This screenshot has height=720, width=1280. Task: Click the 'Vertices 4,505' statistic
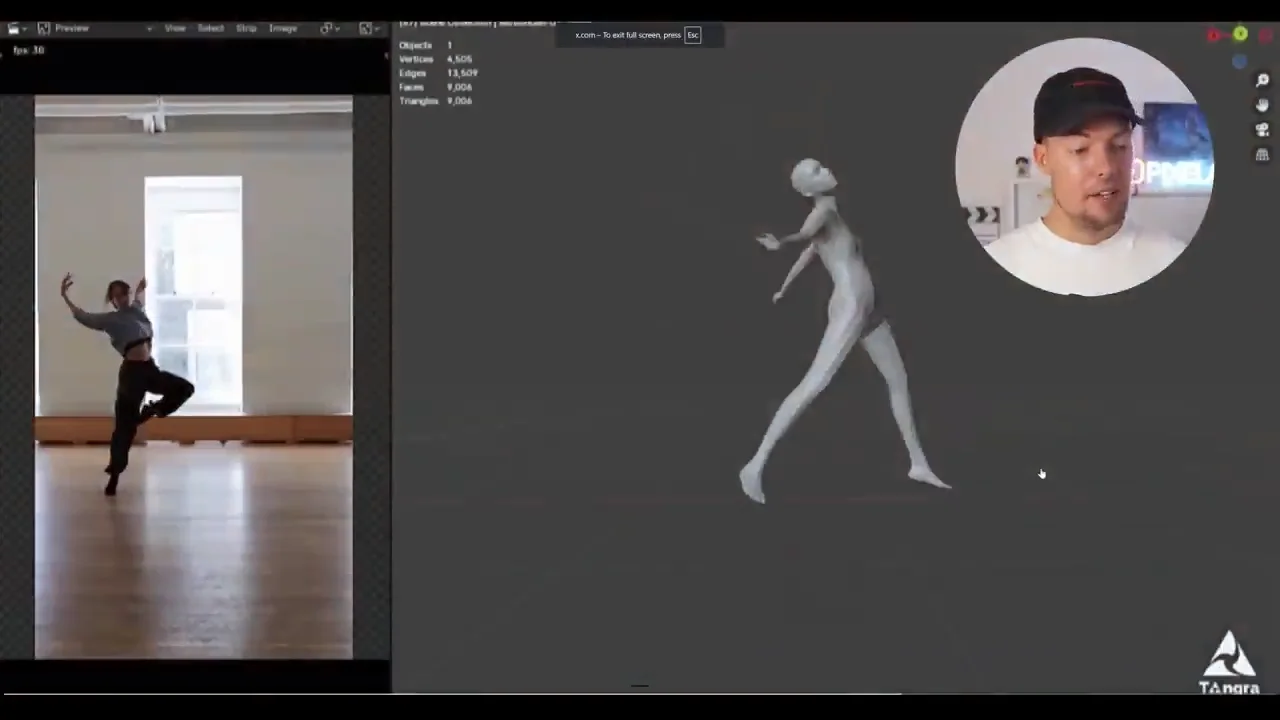(435, 59)
